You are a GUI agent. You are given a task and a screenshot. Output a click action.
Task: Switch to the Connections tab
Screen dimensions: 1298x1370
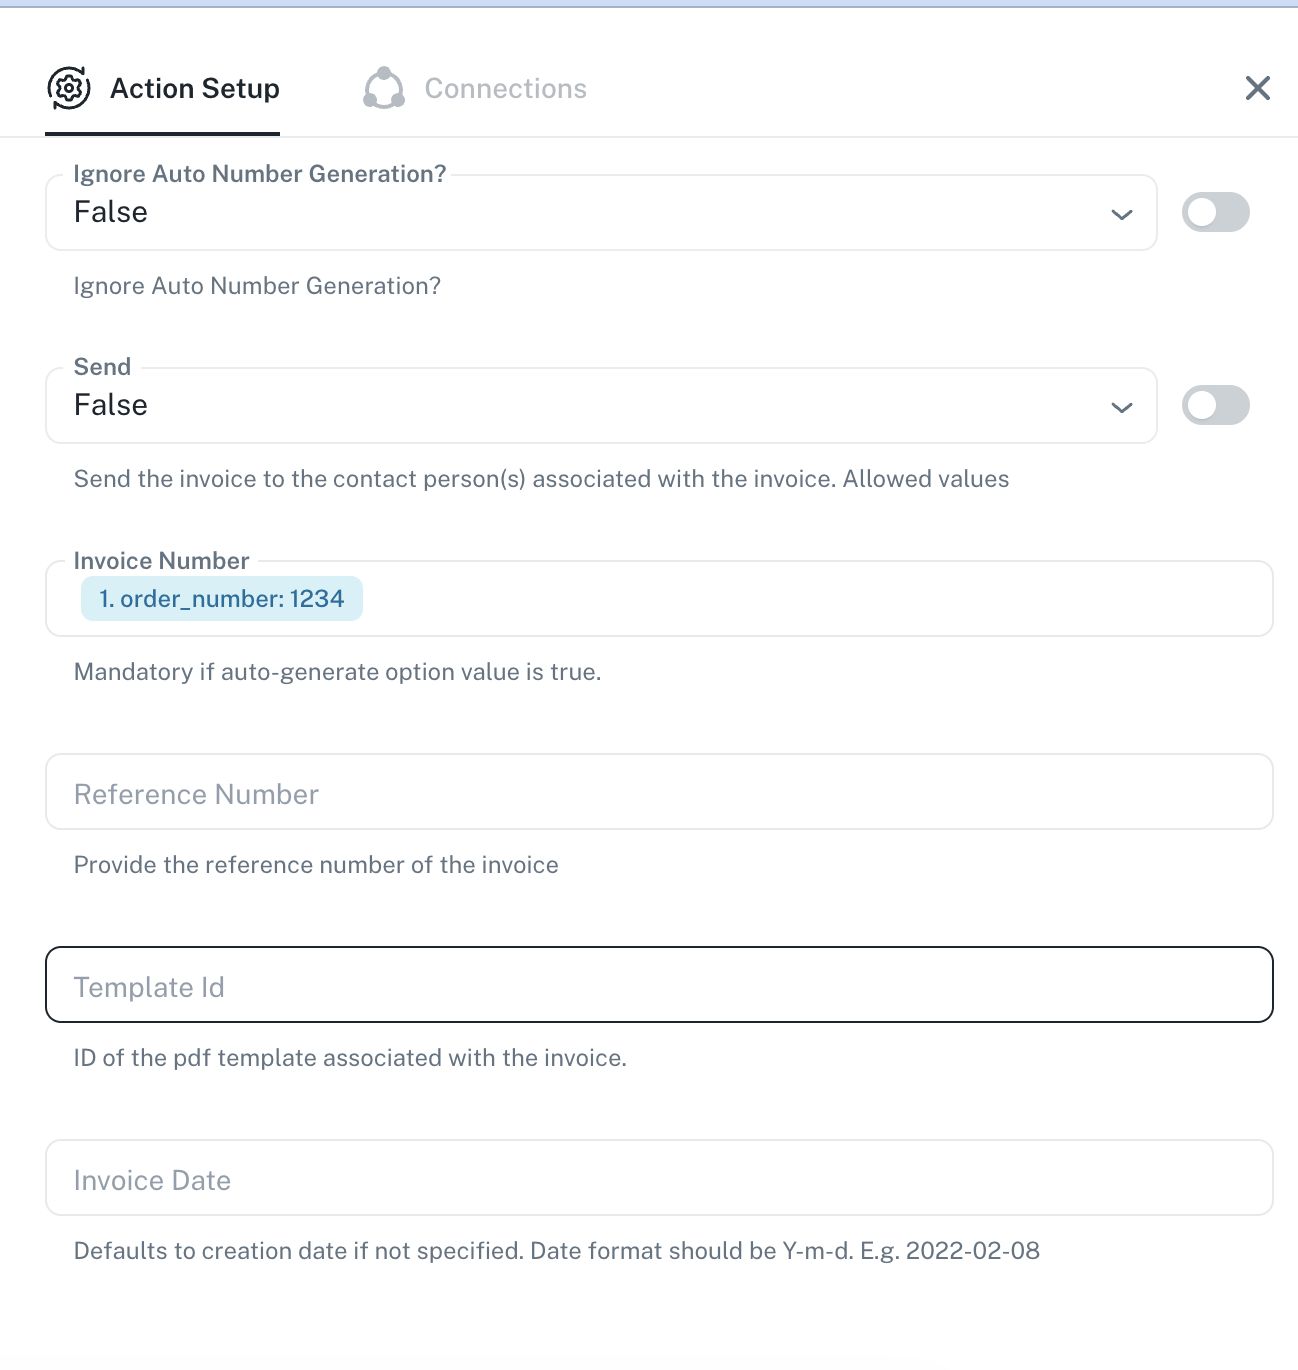505,88
